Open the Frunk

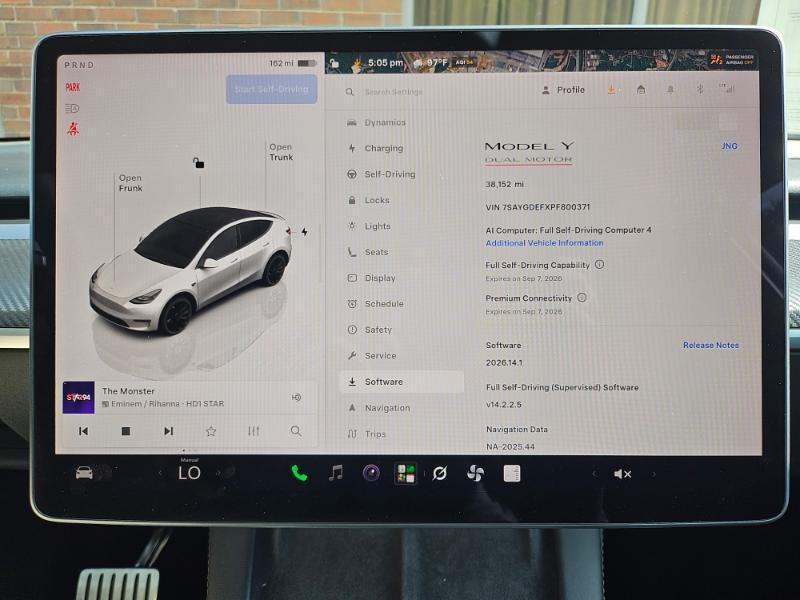(x=131, y=183)
